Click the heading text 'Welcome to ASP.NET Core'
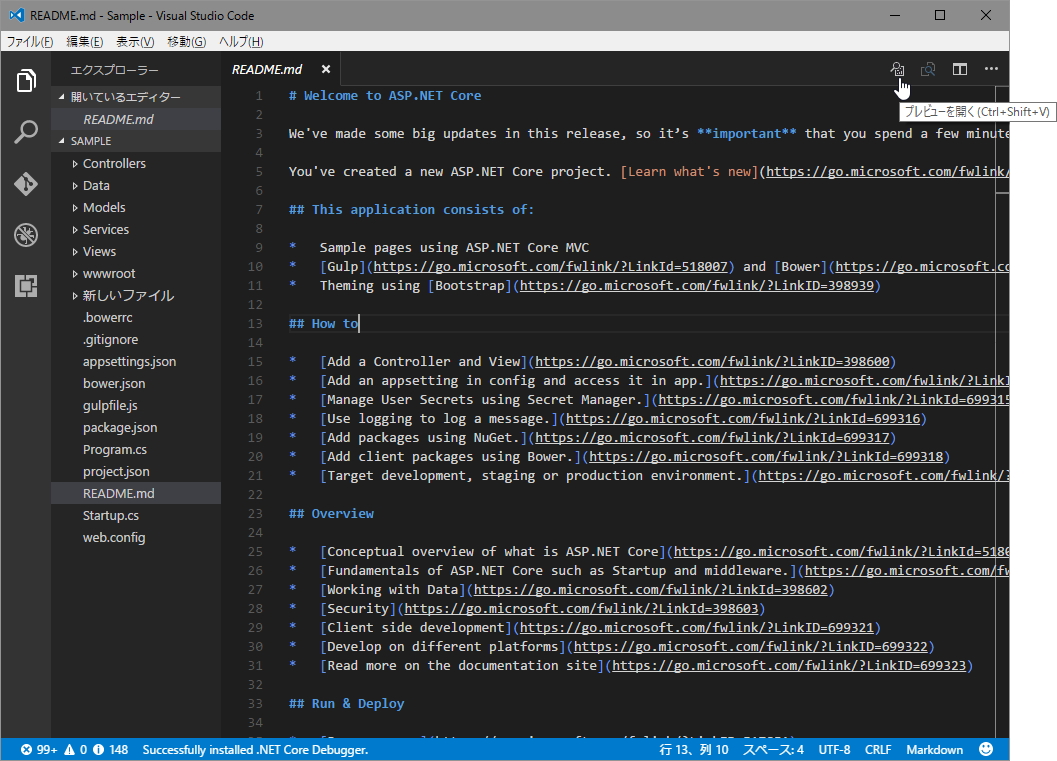The height and width of the screenshot is (761, 1057). pos(392,96)
